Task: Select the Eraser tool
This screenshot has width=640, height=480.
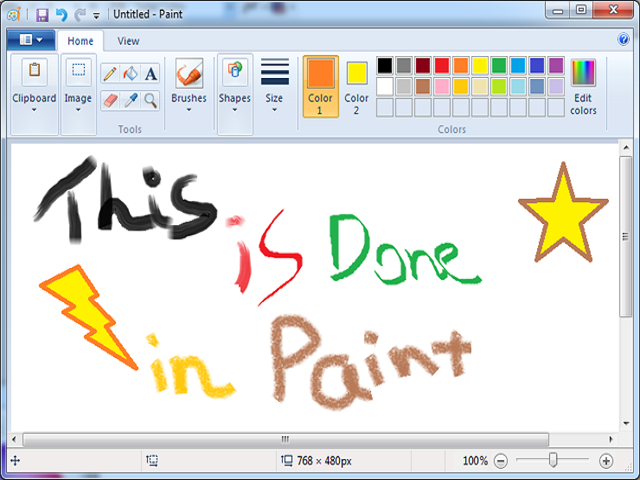Action: pyautogui.click(x=110, y=100)
